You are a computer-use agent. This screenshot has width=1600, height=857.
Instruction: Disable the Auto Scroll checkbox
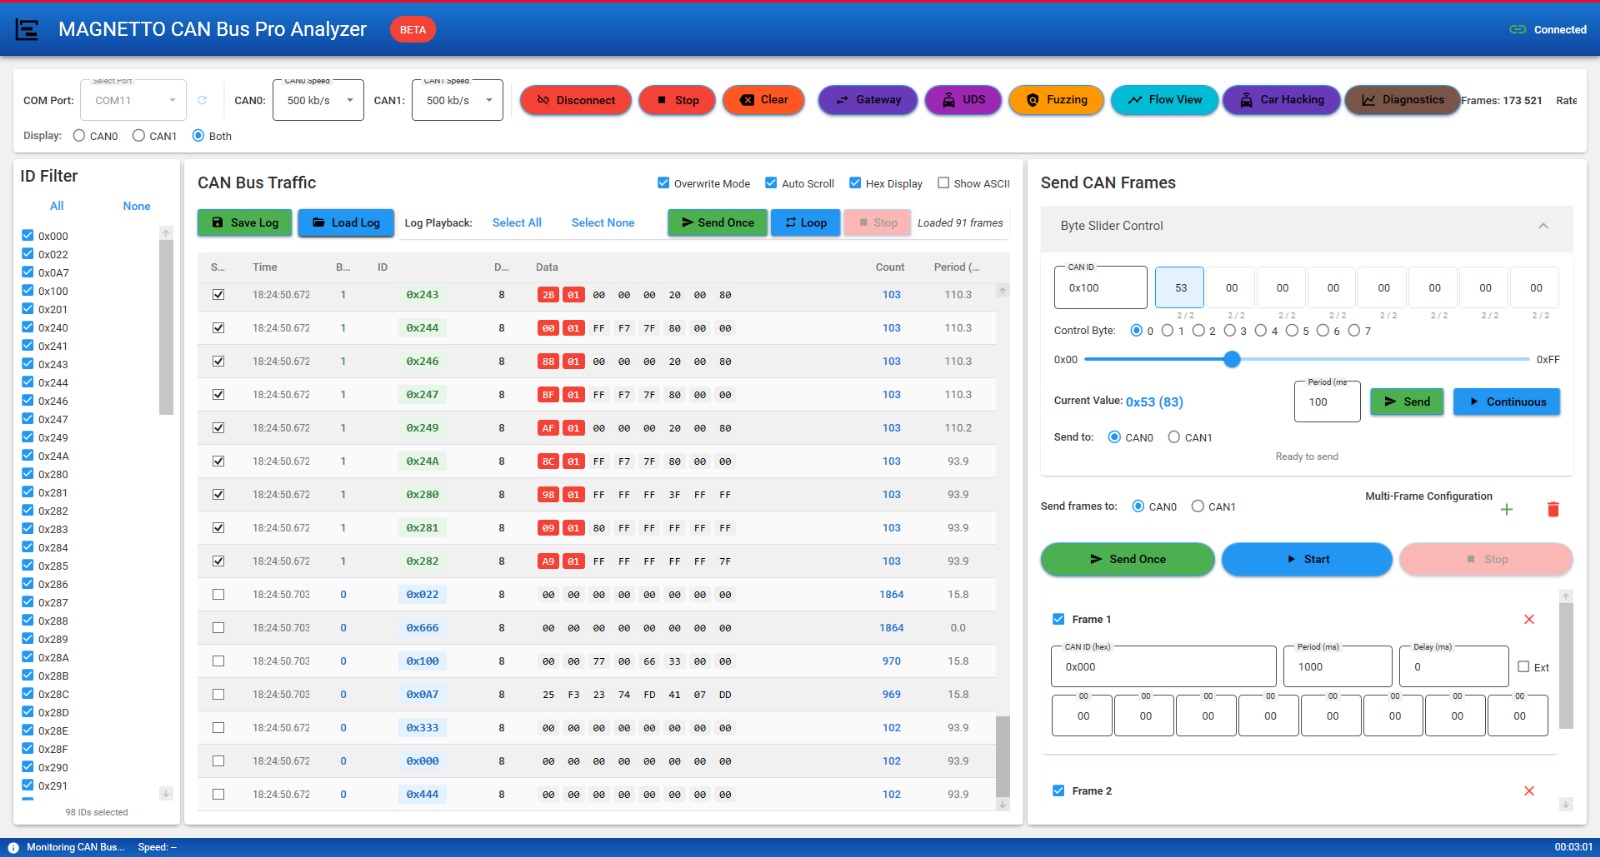[x=771, y=183]
